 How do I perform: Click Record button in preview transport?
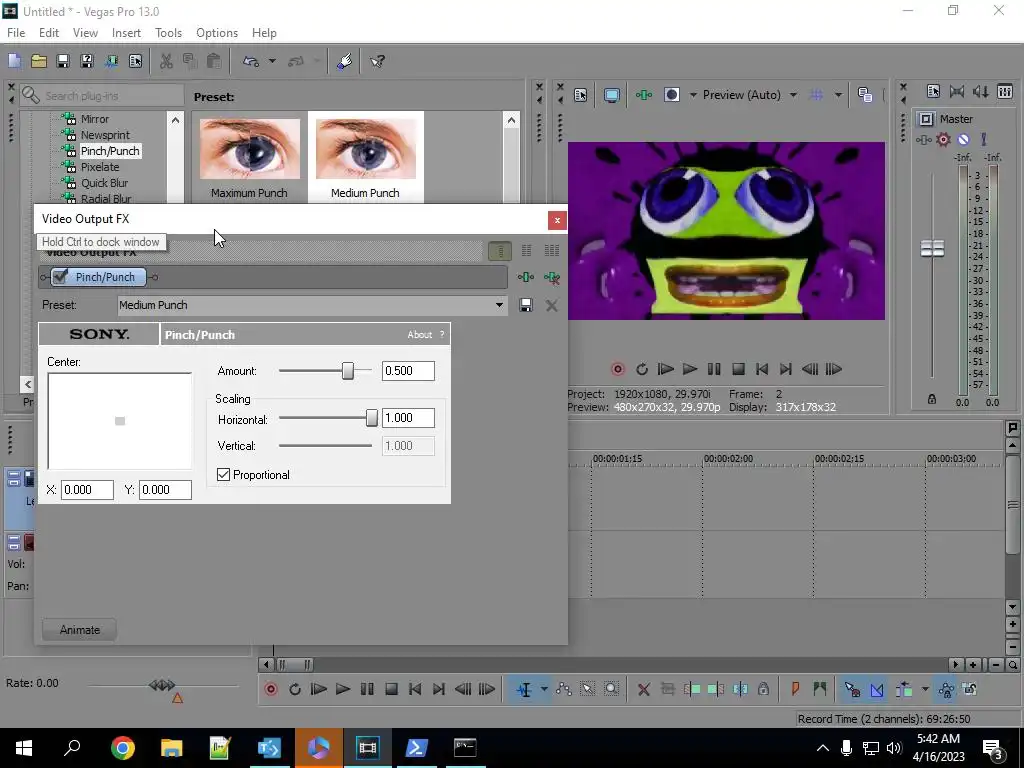click(x=617, y=370)
